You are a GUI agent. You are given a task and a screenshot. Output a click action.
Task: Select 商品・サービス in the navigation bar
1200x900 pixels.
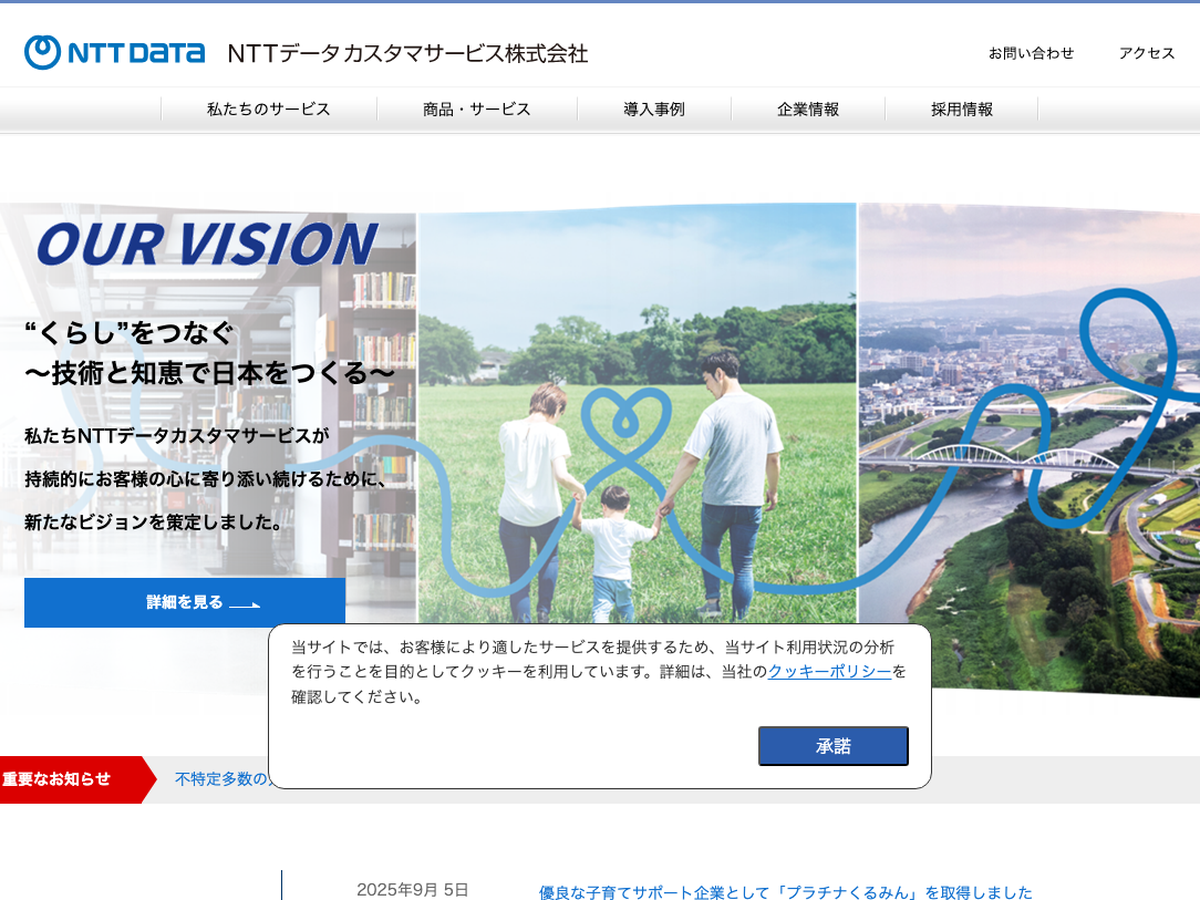pyautogui.click(x=476, y=110)
